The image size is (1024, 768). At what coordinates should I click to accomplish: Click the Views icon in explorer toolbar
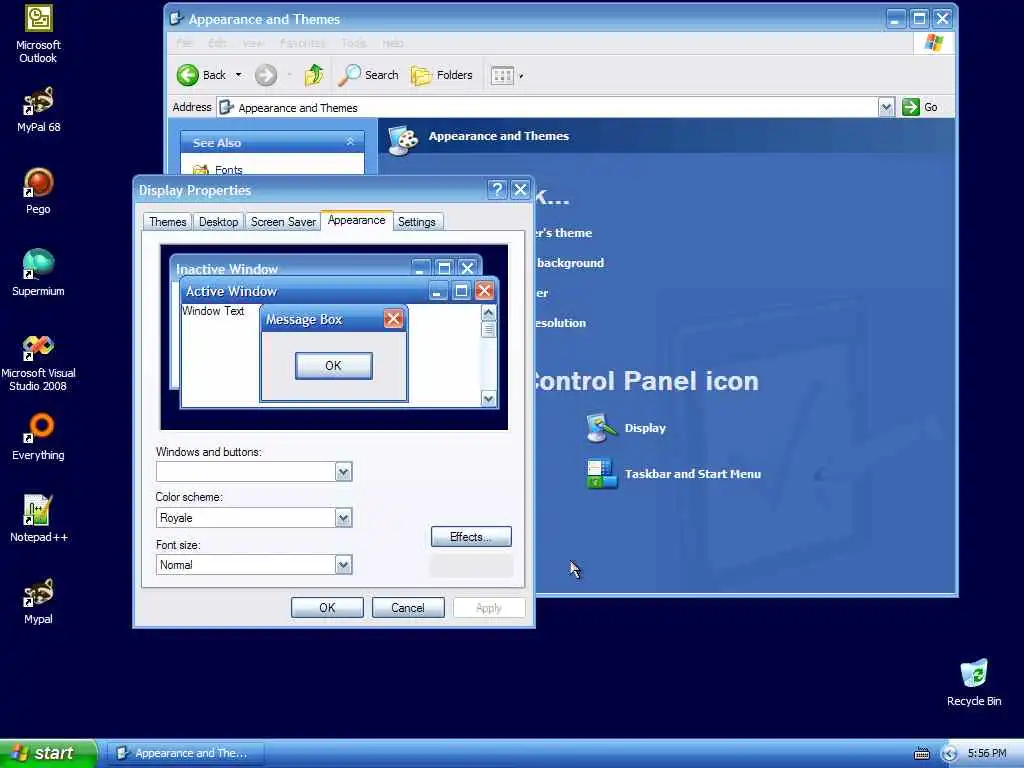pos(502,76)
